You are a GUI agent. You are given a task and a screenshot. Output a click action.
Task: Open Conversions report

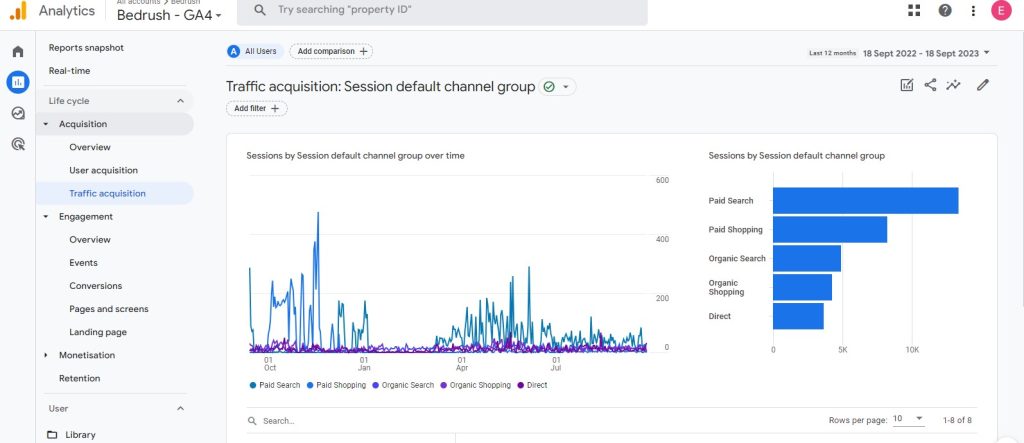(95, 286)
